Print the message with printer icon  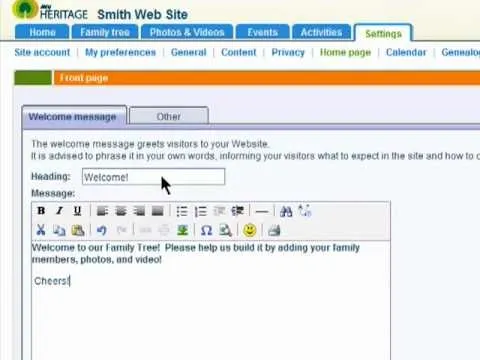274,230
